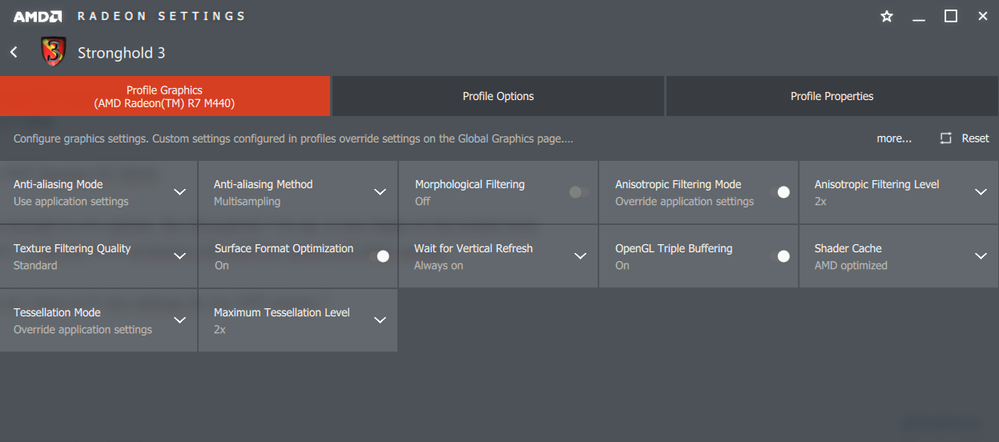Toggle Morphological Filtering switch

pyautogui.click(x=579, y=192)
